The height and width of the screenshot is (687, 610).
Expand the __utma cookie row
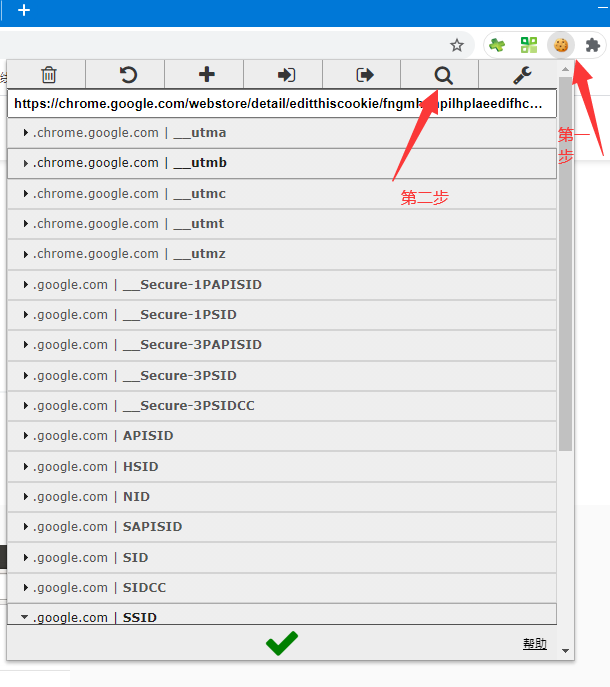tap(282, 133)
